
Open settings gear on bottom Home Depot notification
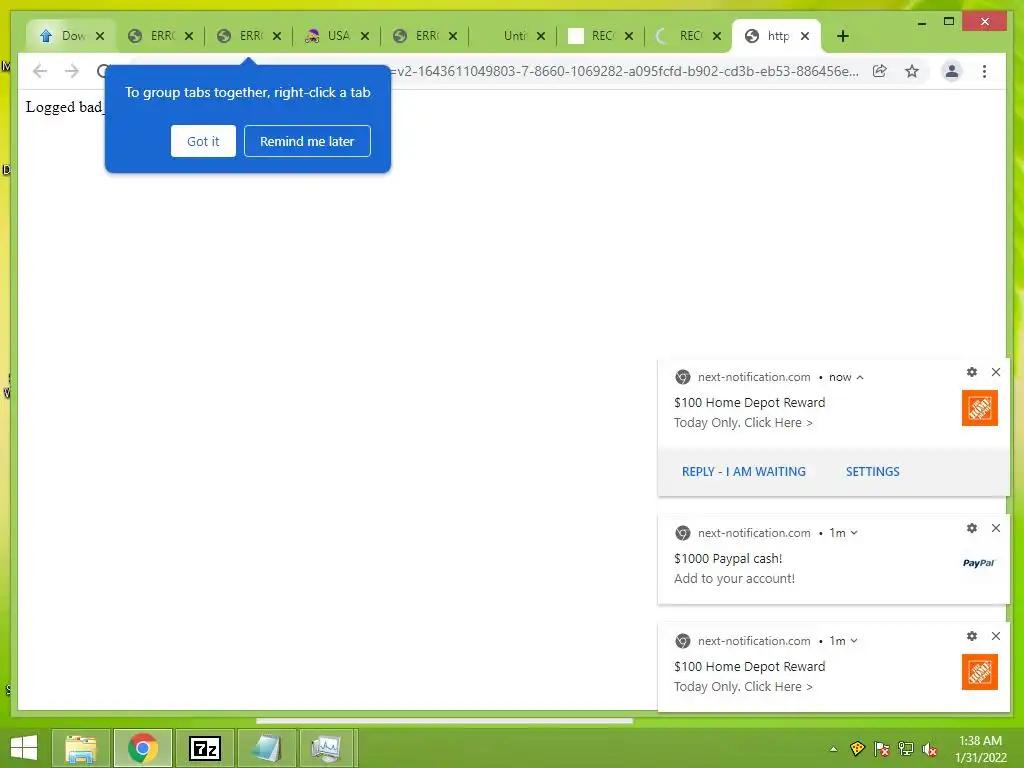(972, 636)
